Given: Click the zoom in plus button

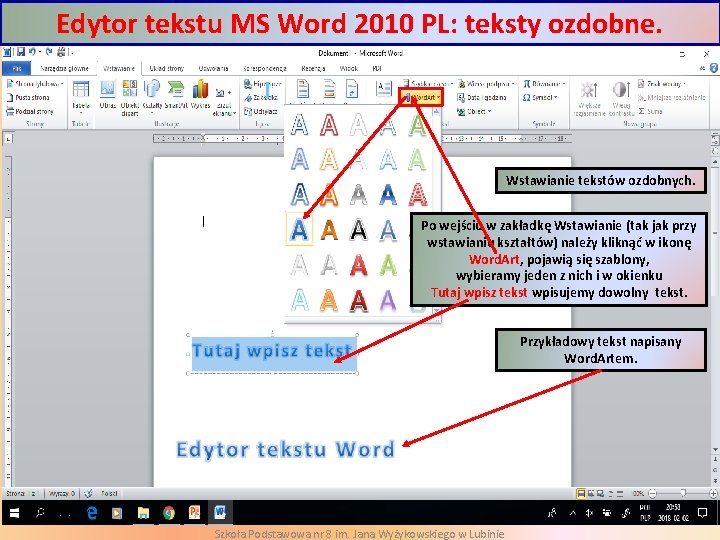Looking at the screenshot, I should coord(713,494).
